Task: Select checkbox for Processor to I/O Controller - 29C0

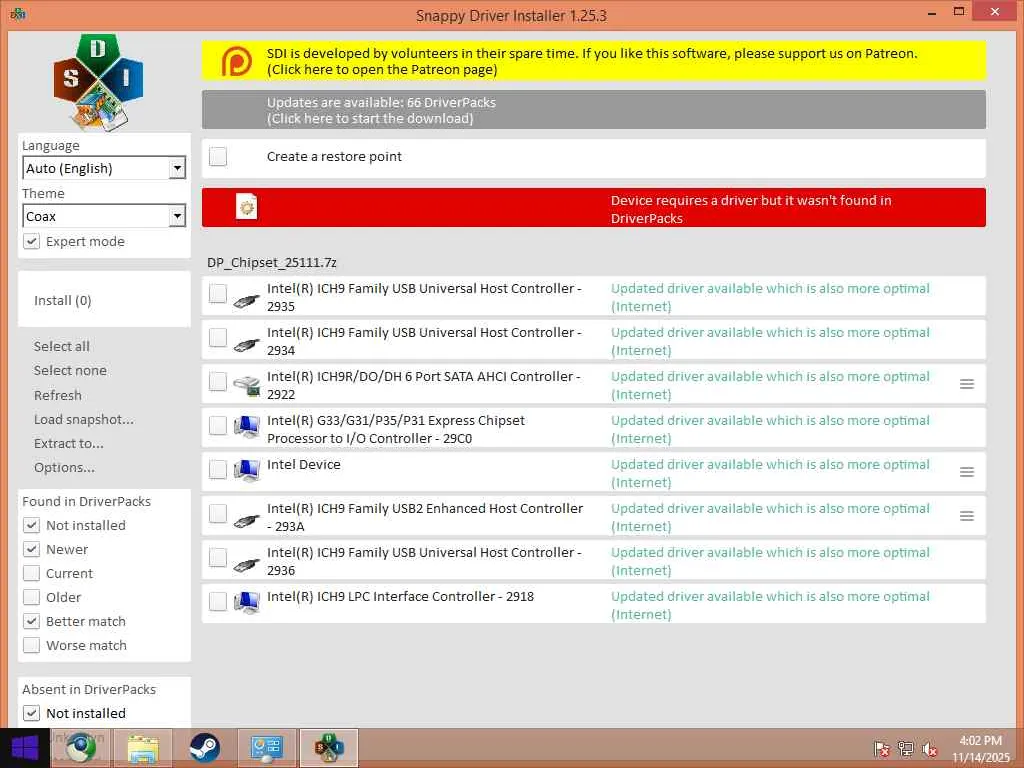Action: tap(217, 426)
